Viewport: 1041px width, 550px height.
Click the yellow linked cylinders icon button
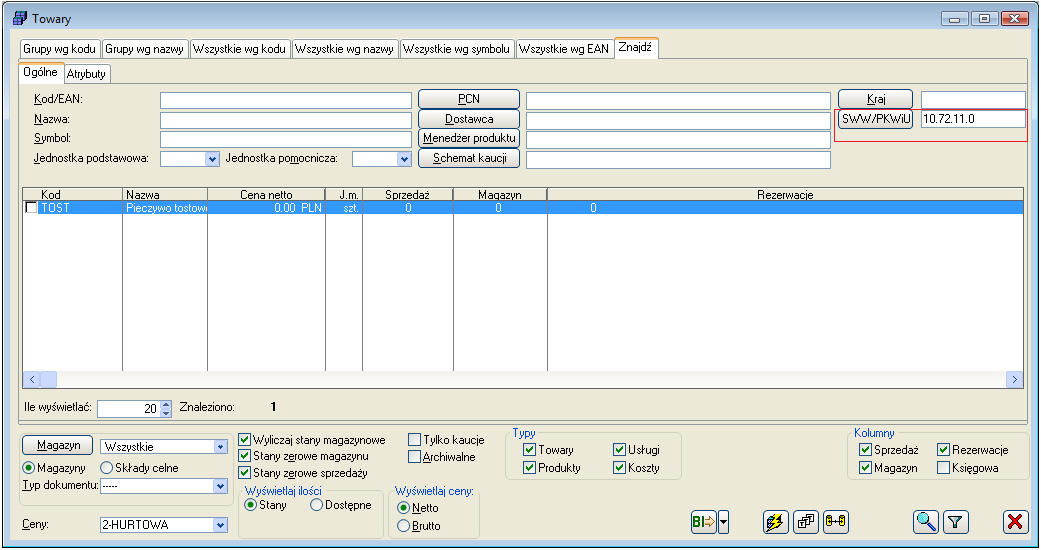pyautogui.click(x=836, y=522)
